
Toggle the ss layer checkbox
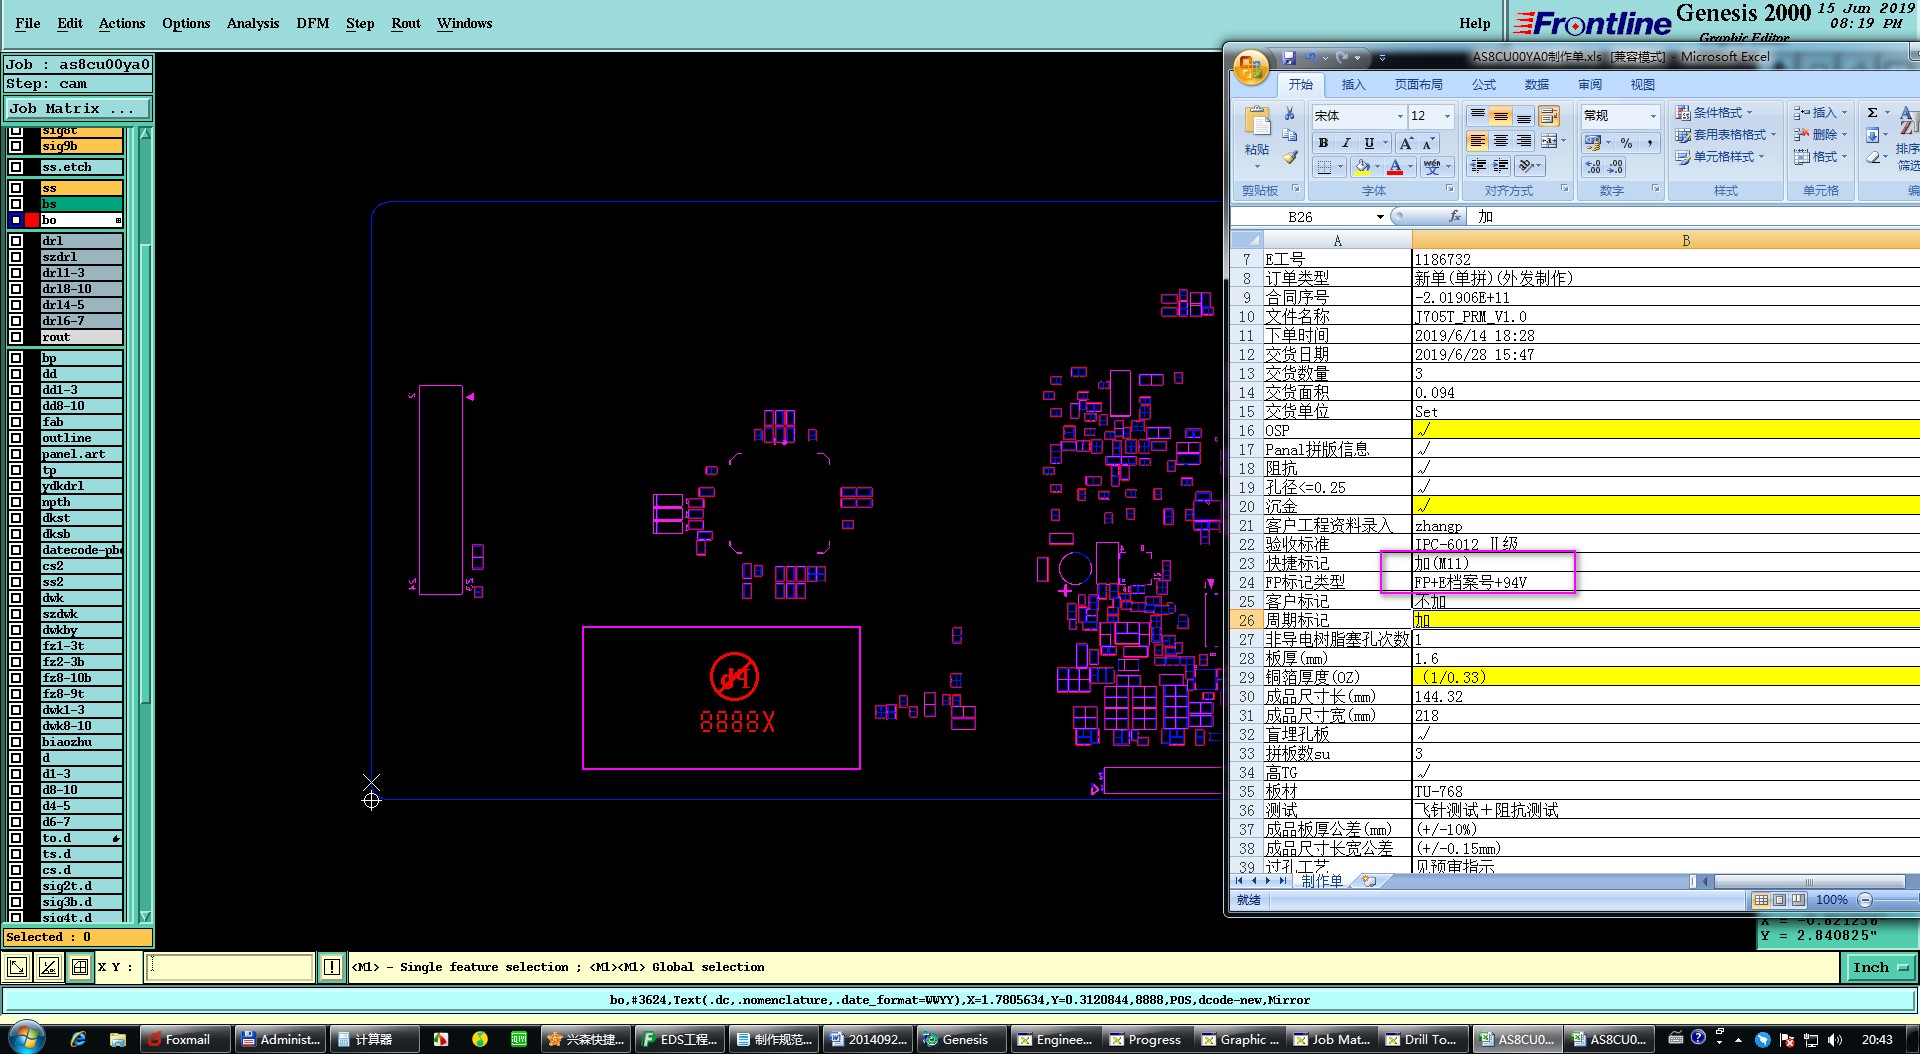(x=16, y=188)
